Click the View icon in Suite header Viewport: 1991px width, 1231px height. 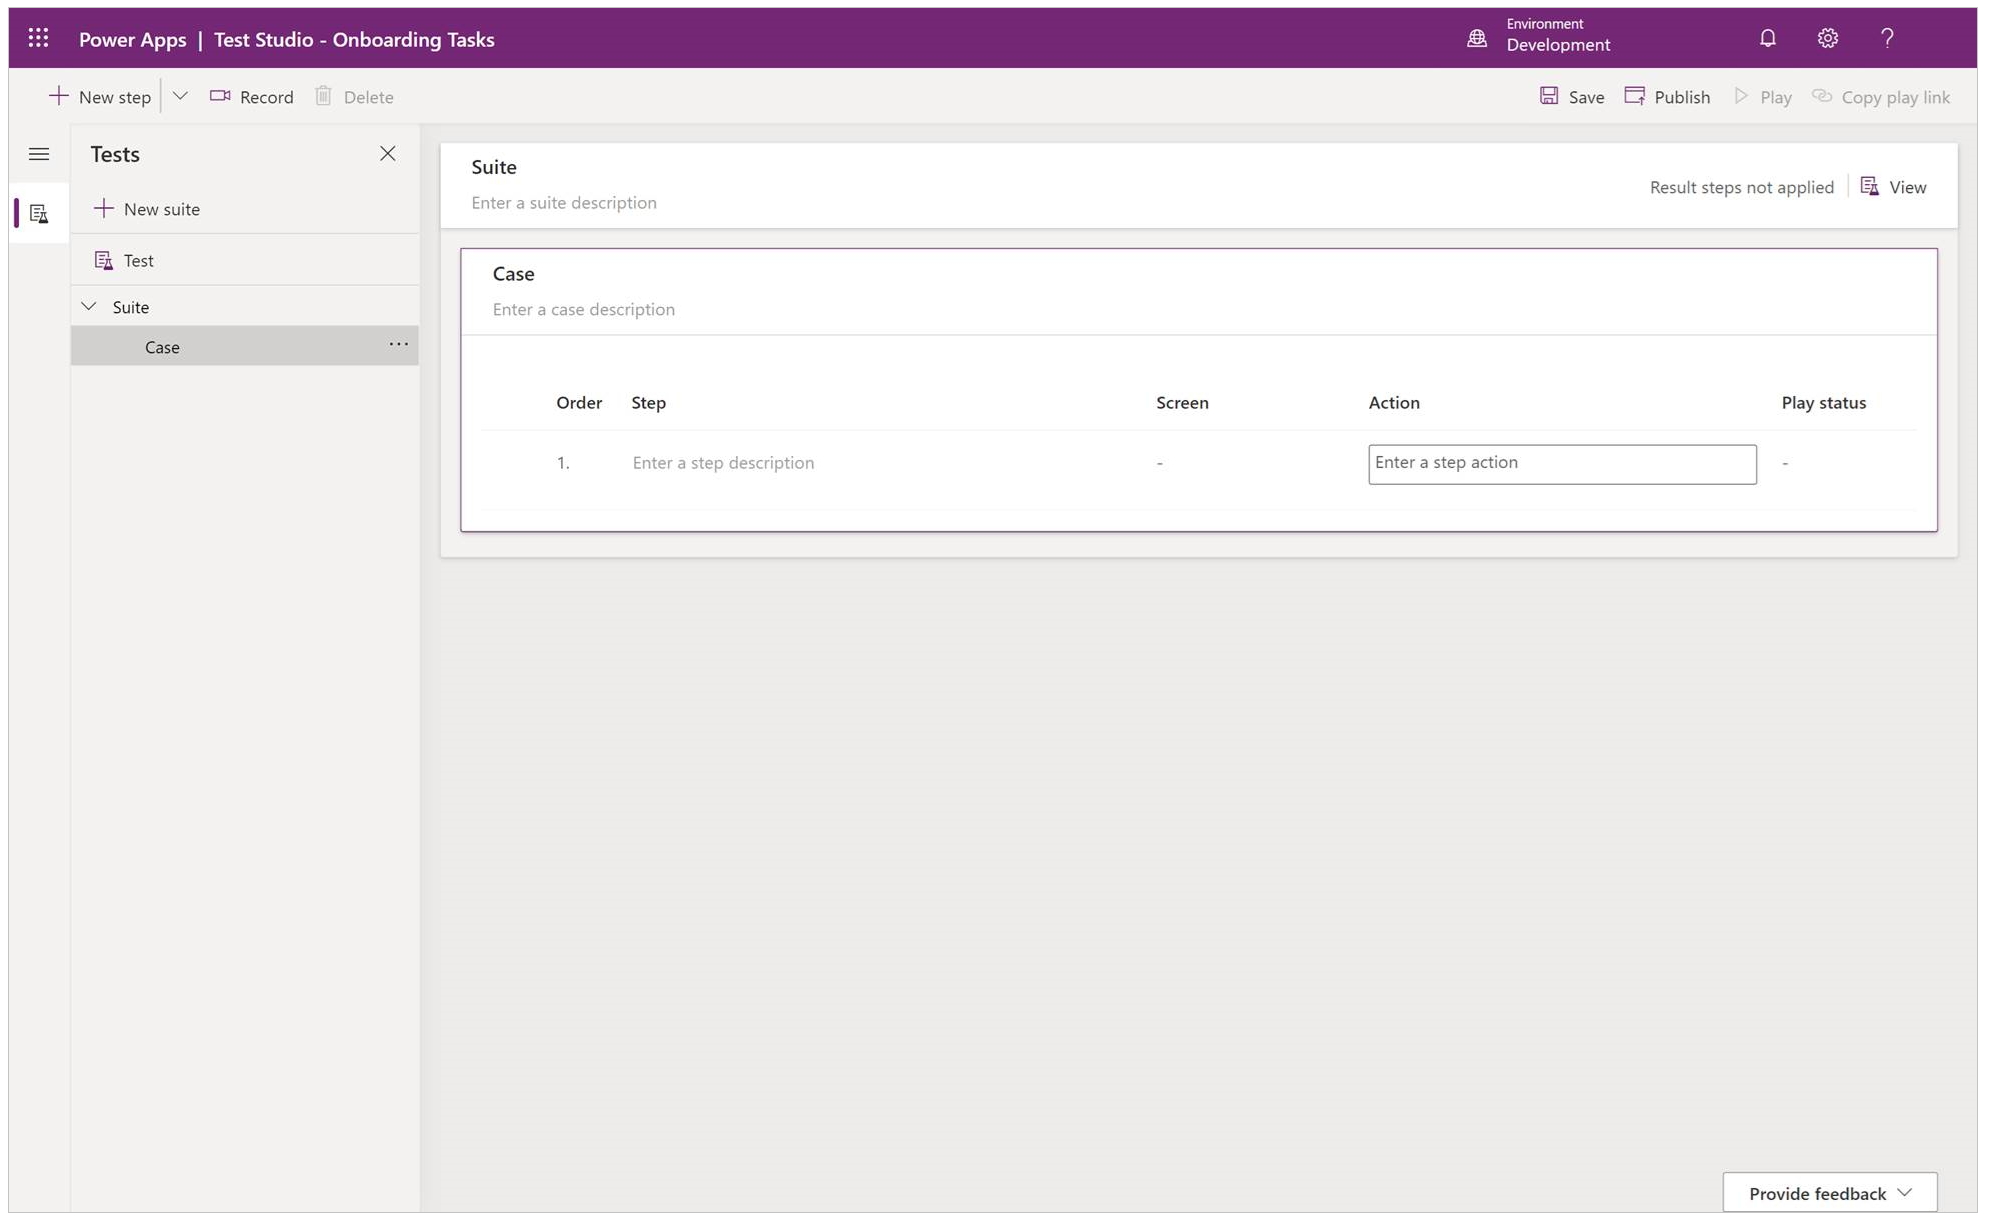tap(1869, 186)
